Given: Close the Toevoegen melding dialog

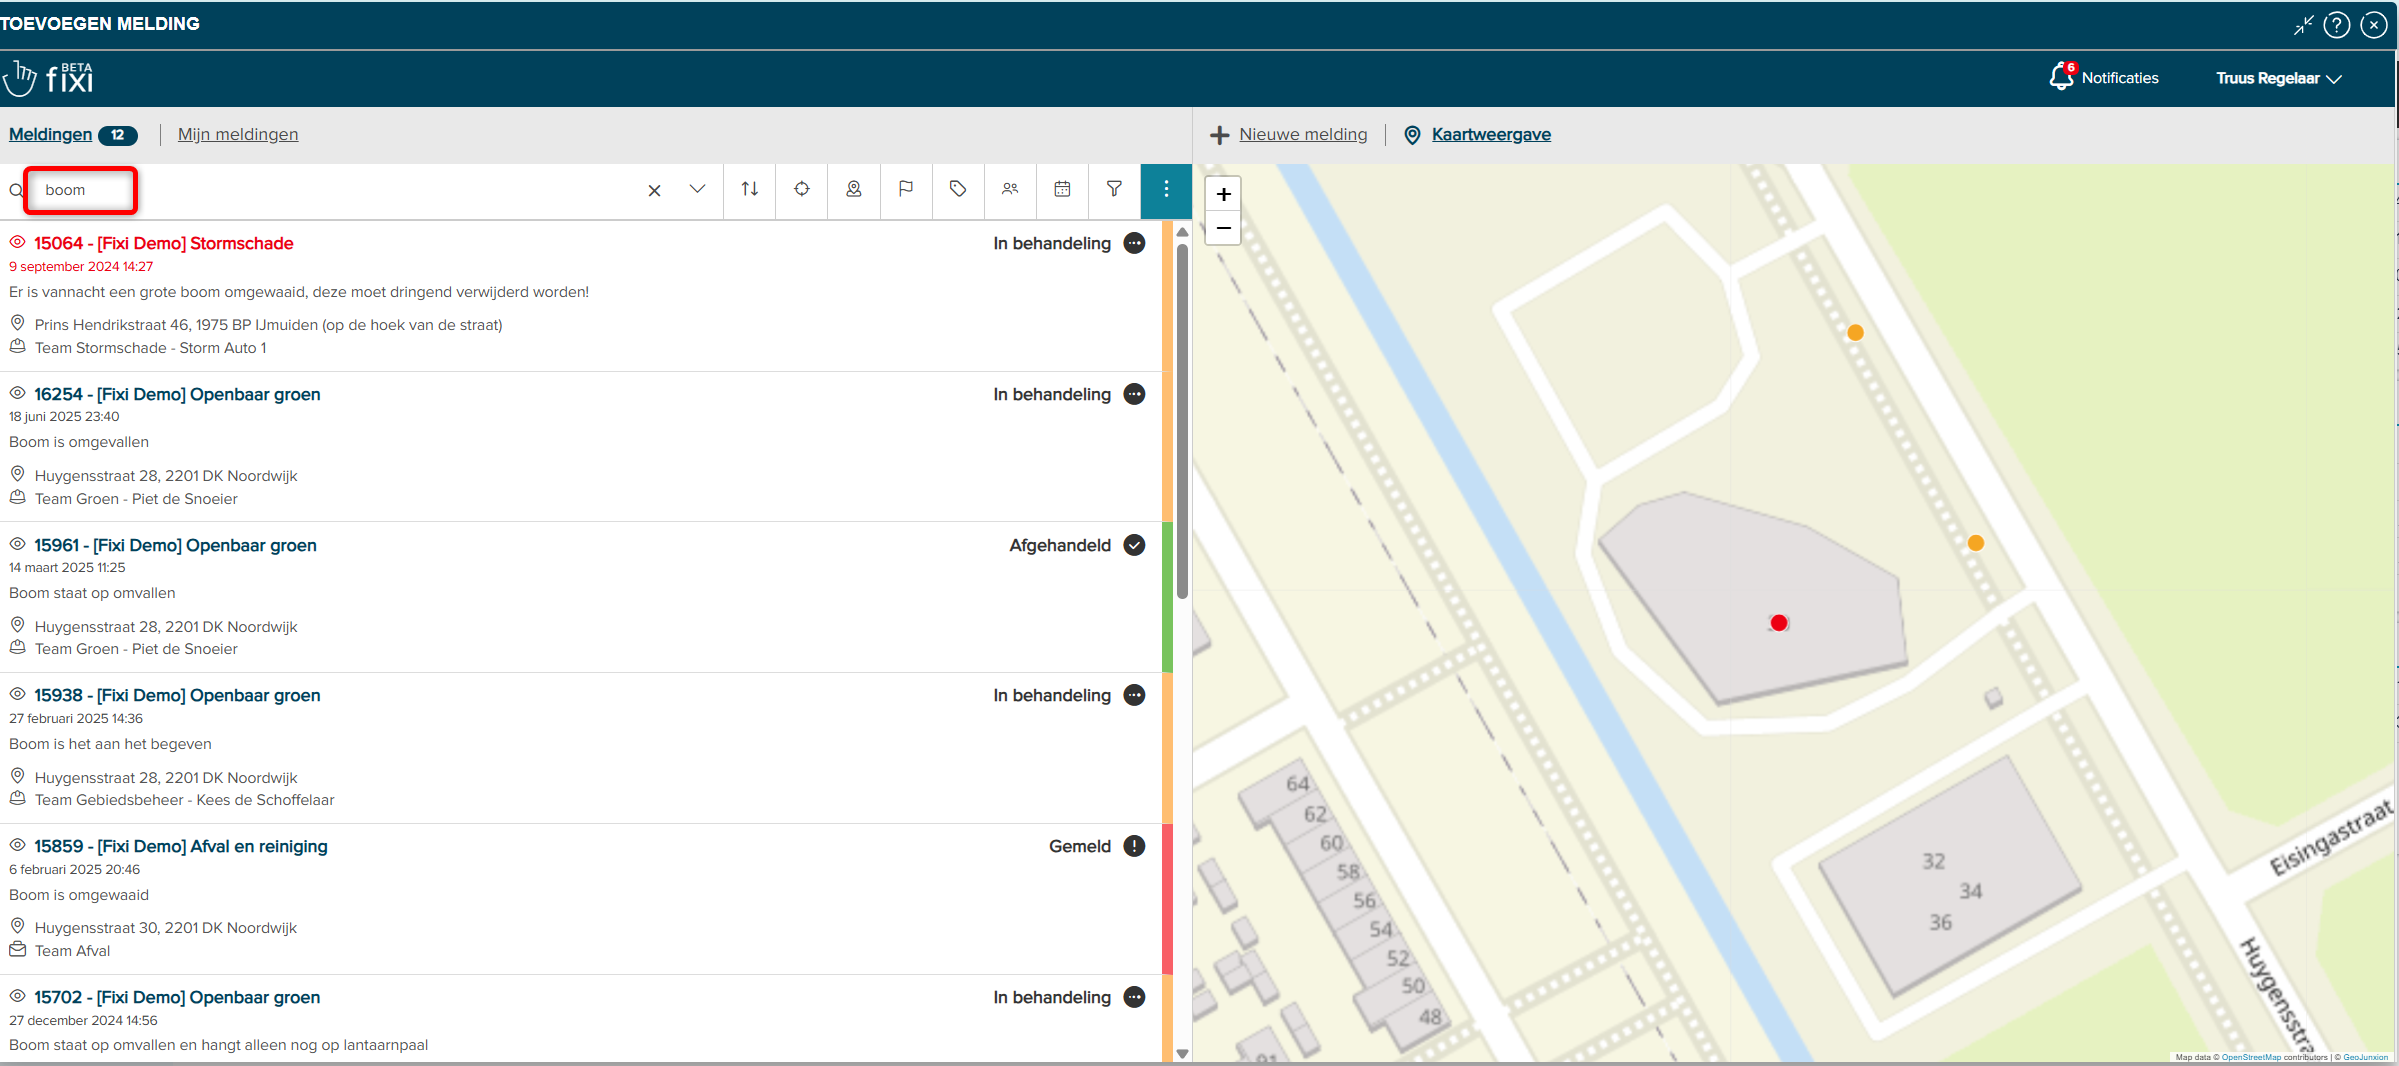Looking at the screenshot, I should 2374,24.
